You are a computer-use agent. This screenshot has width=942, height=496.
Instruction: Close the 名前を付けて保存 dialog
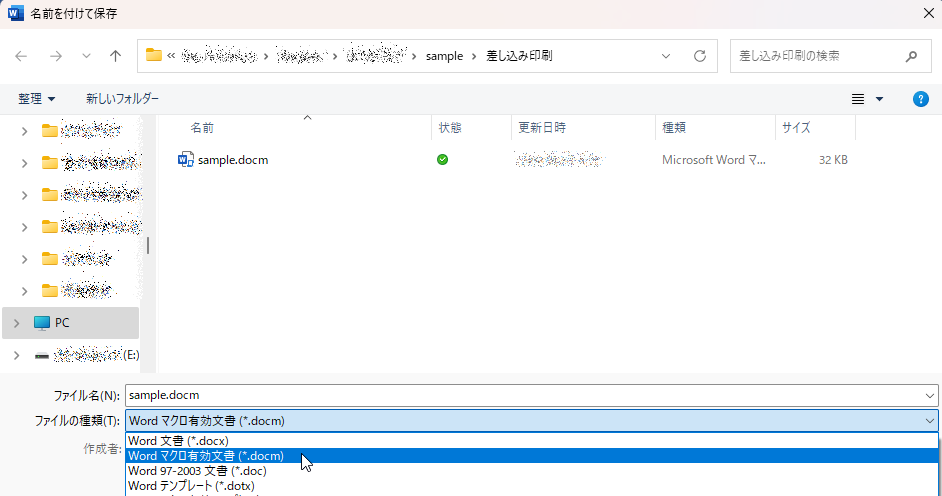coord(928,13)
